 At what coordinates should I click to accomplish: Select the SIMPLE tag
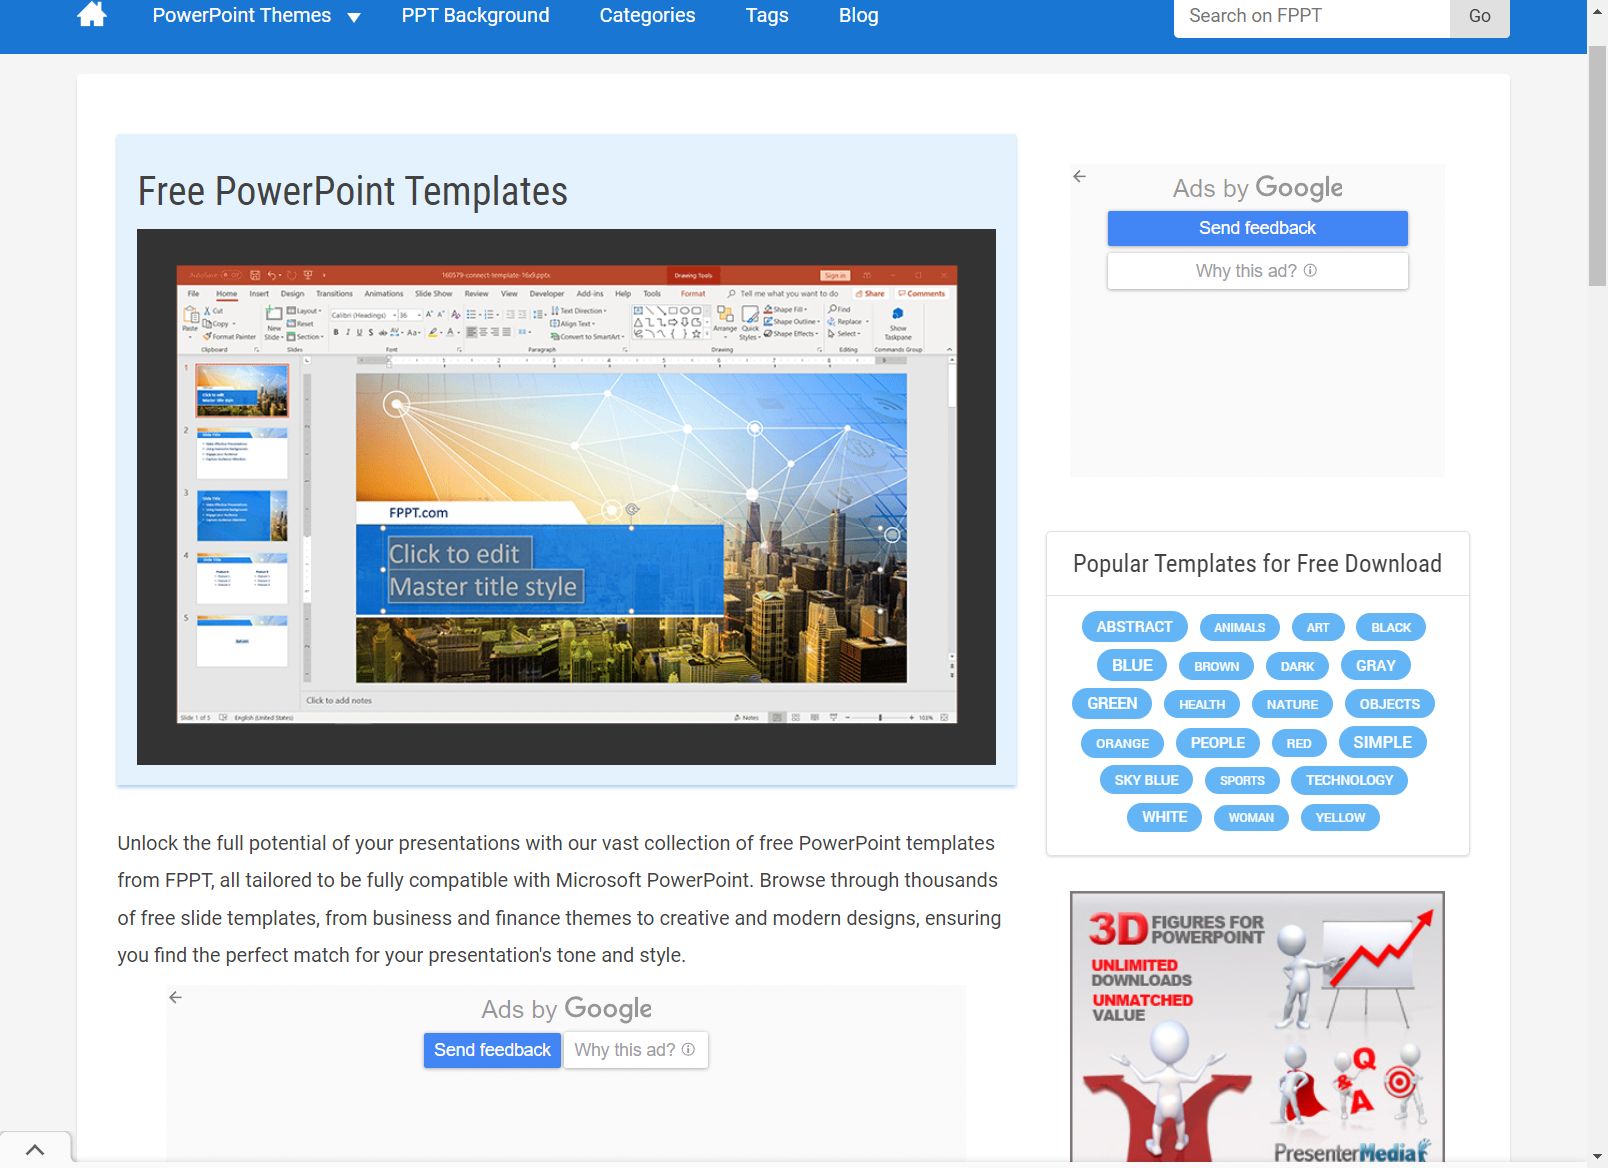1382,742
